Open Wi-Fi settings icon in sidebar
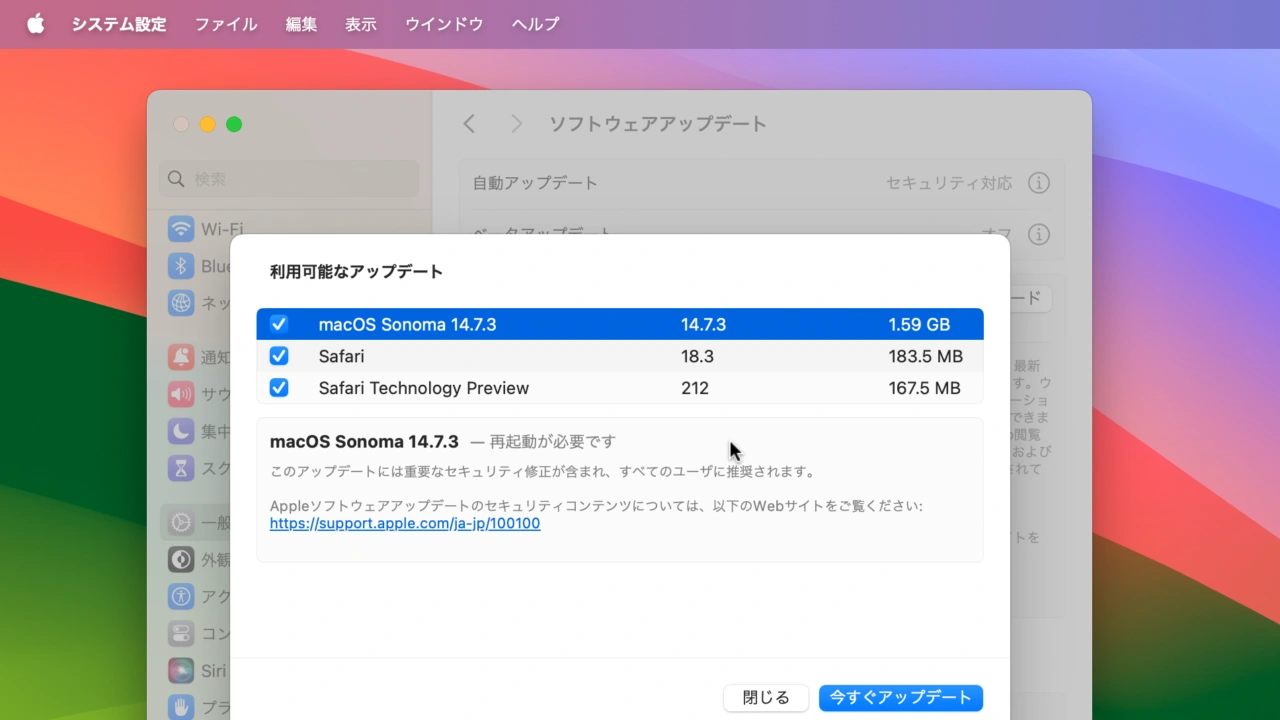The height and width of the screenshot is (720, 1280). (181, 229)
